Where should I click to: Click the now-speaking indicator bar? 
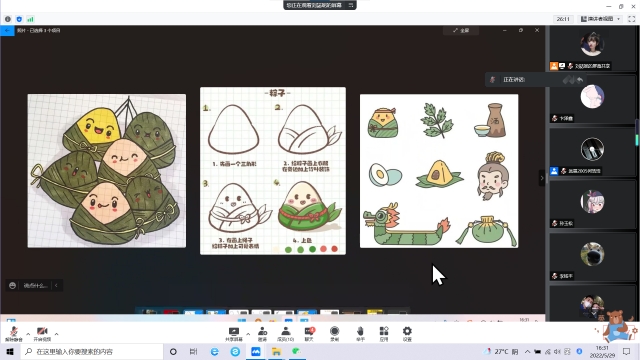point(535,80)
